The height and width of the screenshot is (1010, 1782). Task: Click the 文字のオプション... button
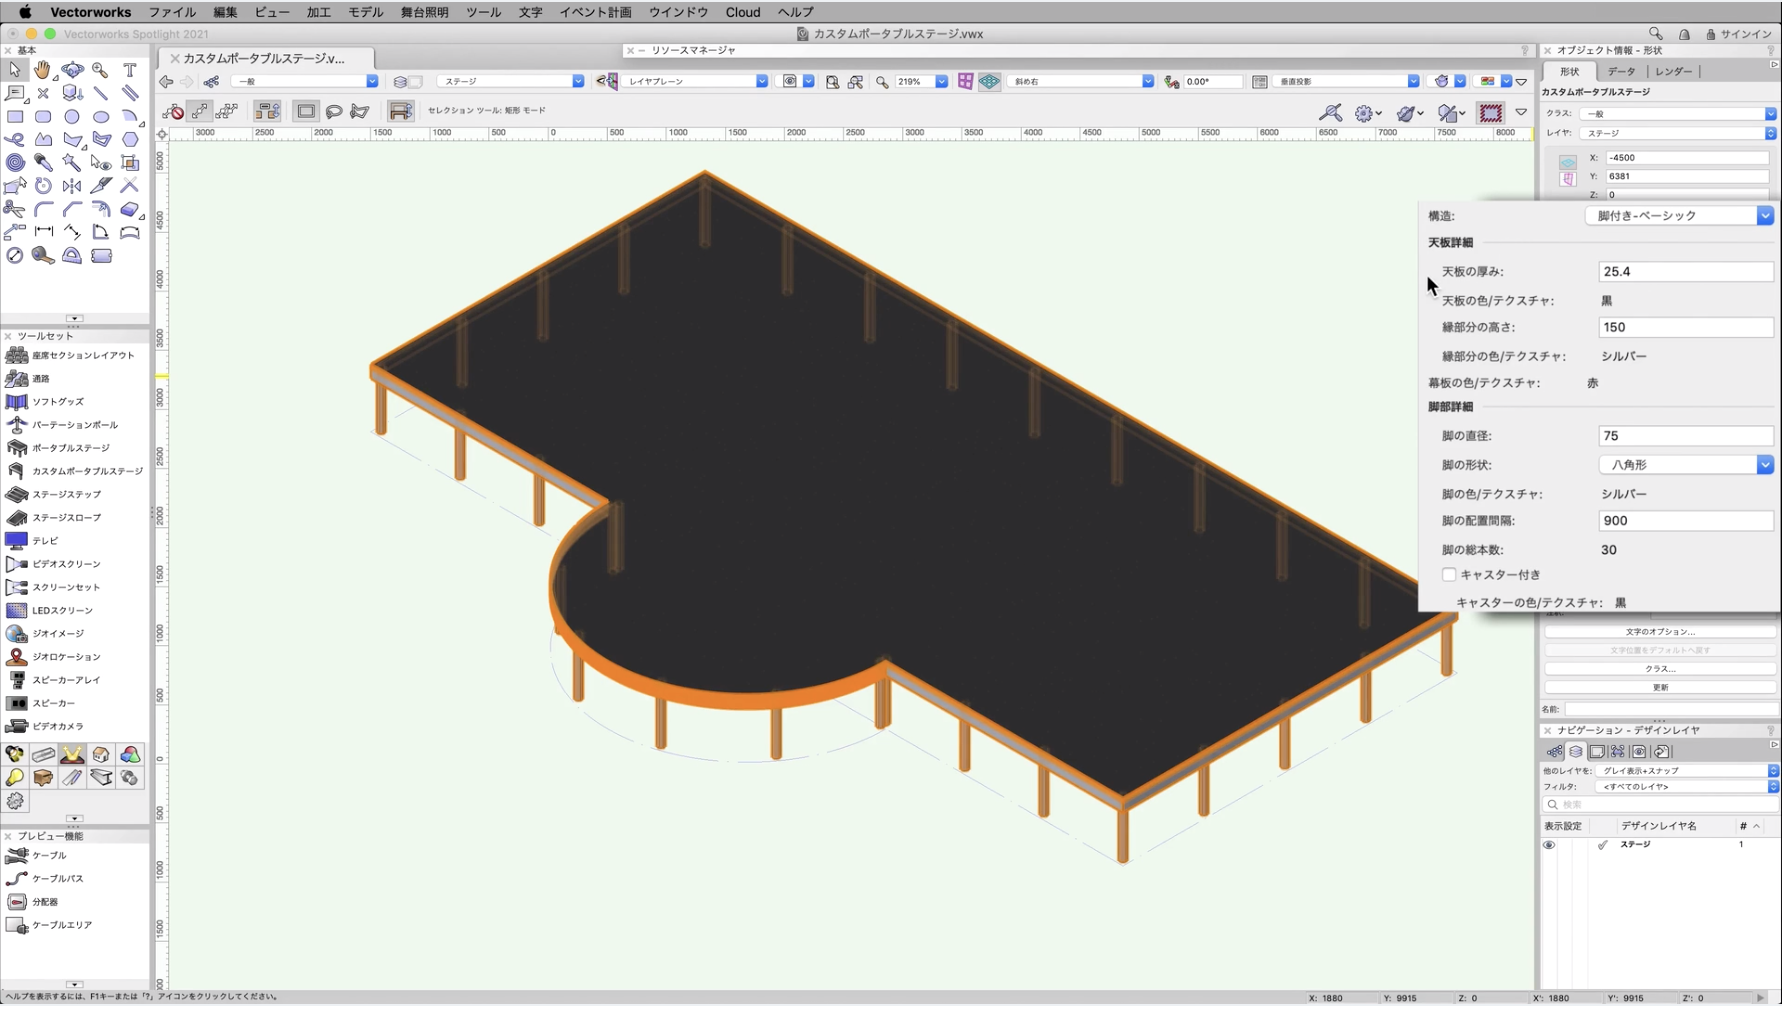pyautogui.click(x=1660, y=632)
